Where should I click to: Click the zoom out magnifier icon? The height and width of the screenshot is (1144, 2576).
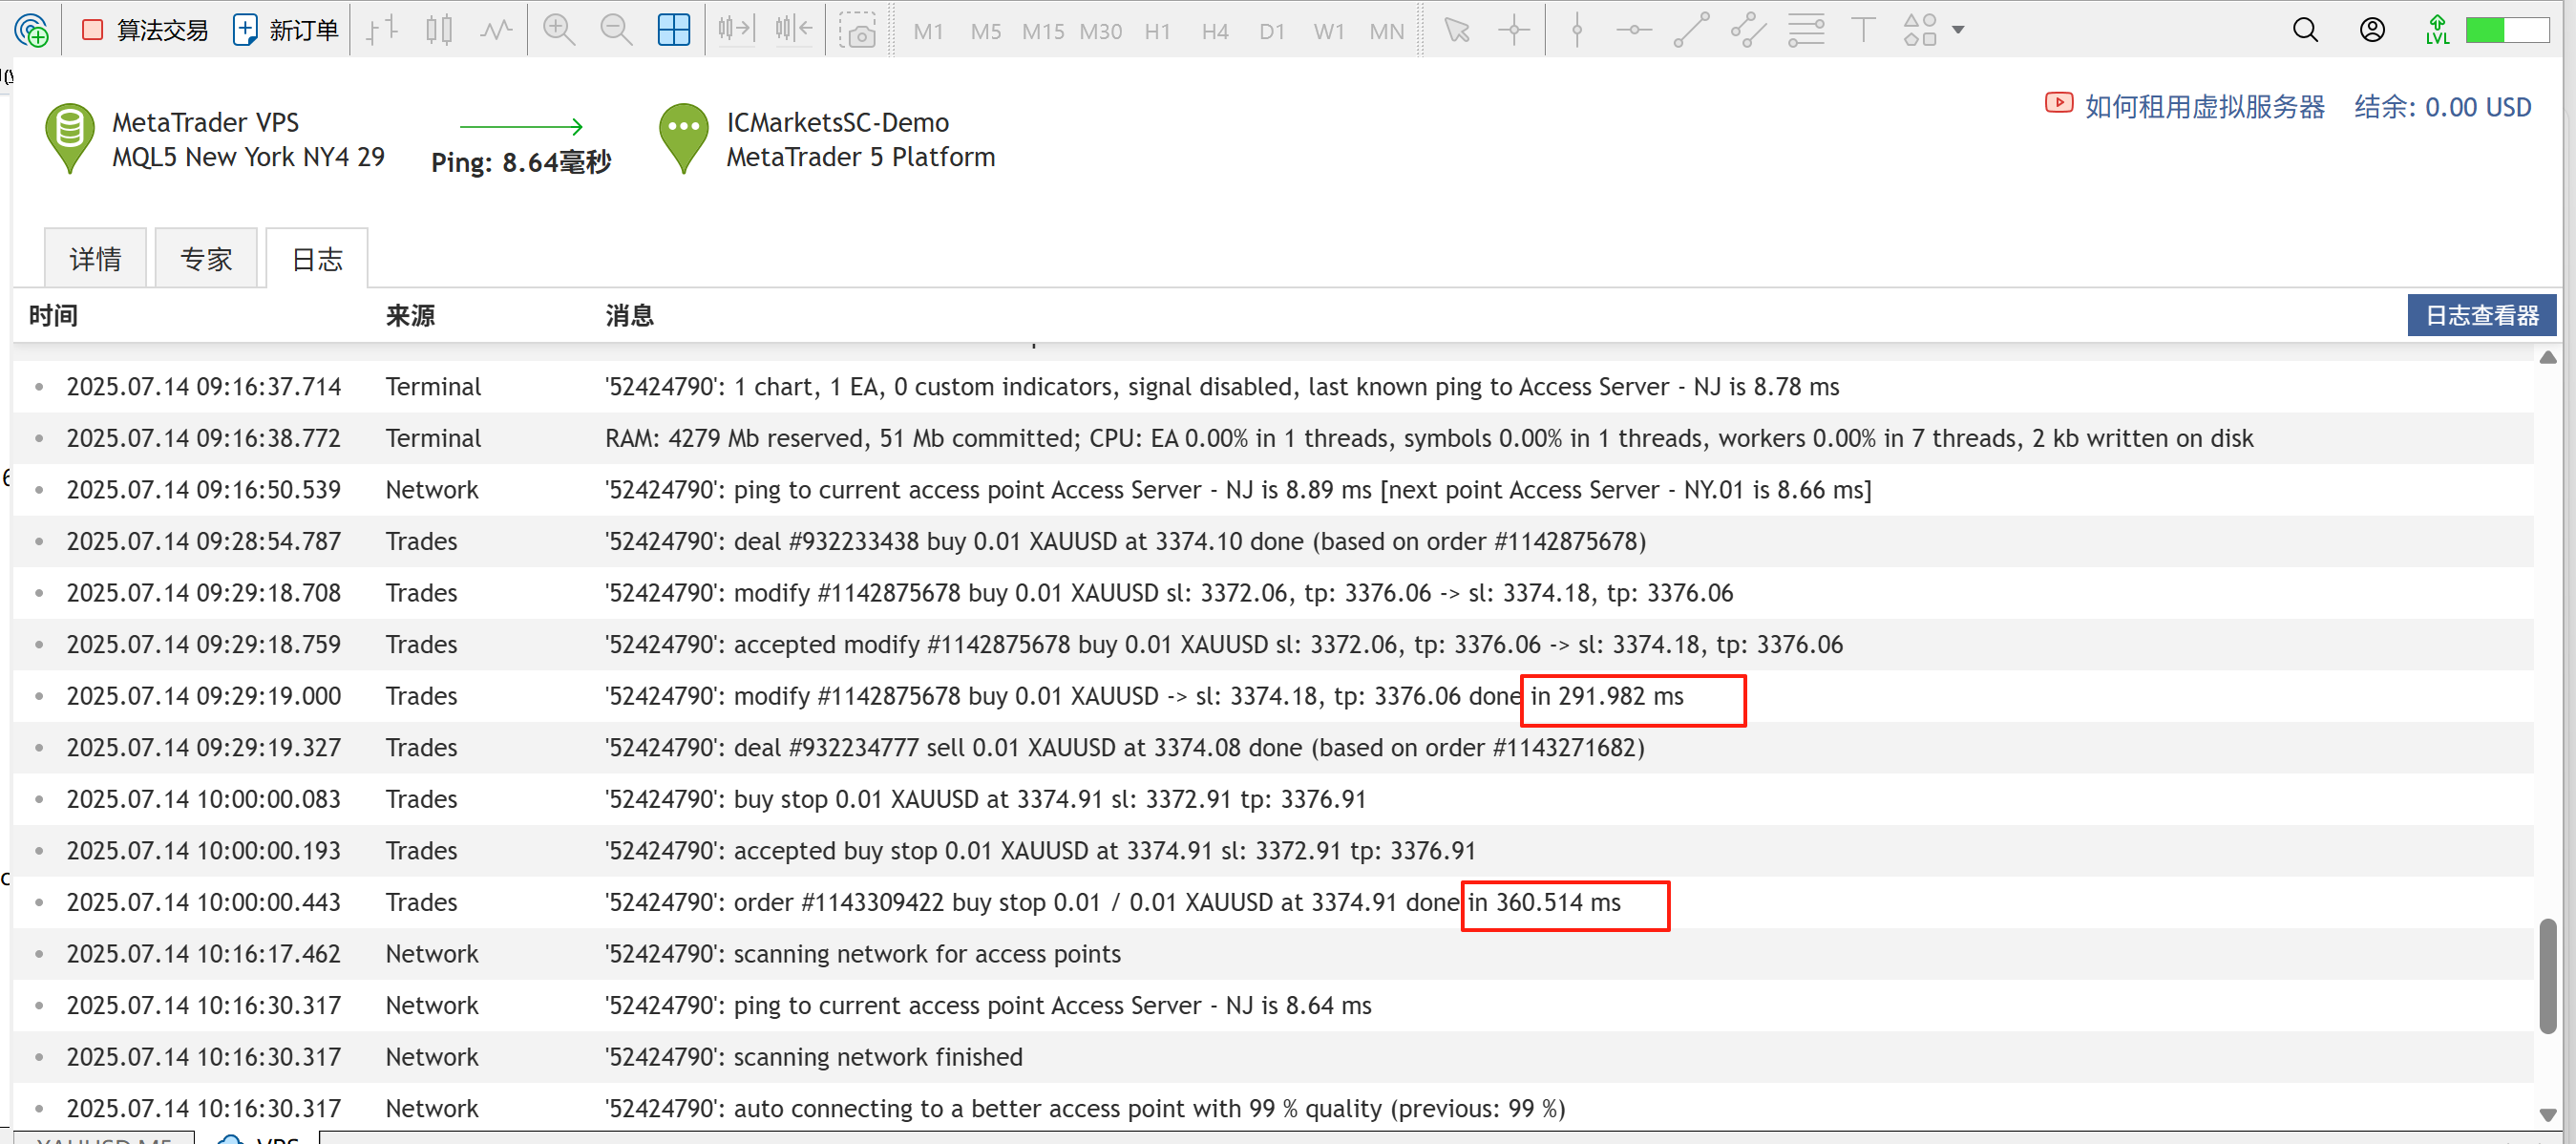(x=615, y=30)
